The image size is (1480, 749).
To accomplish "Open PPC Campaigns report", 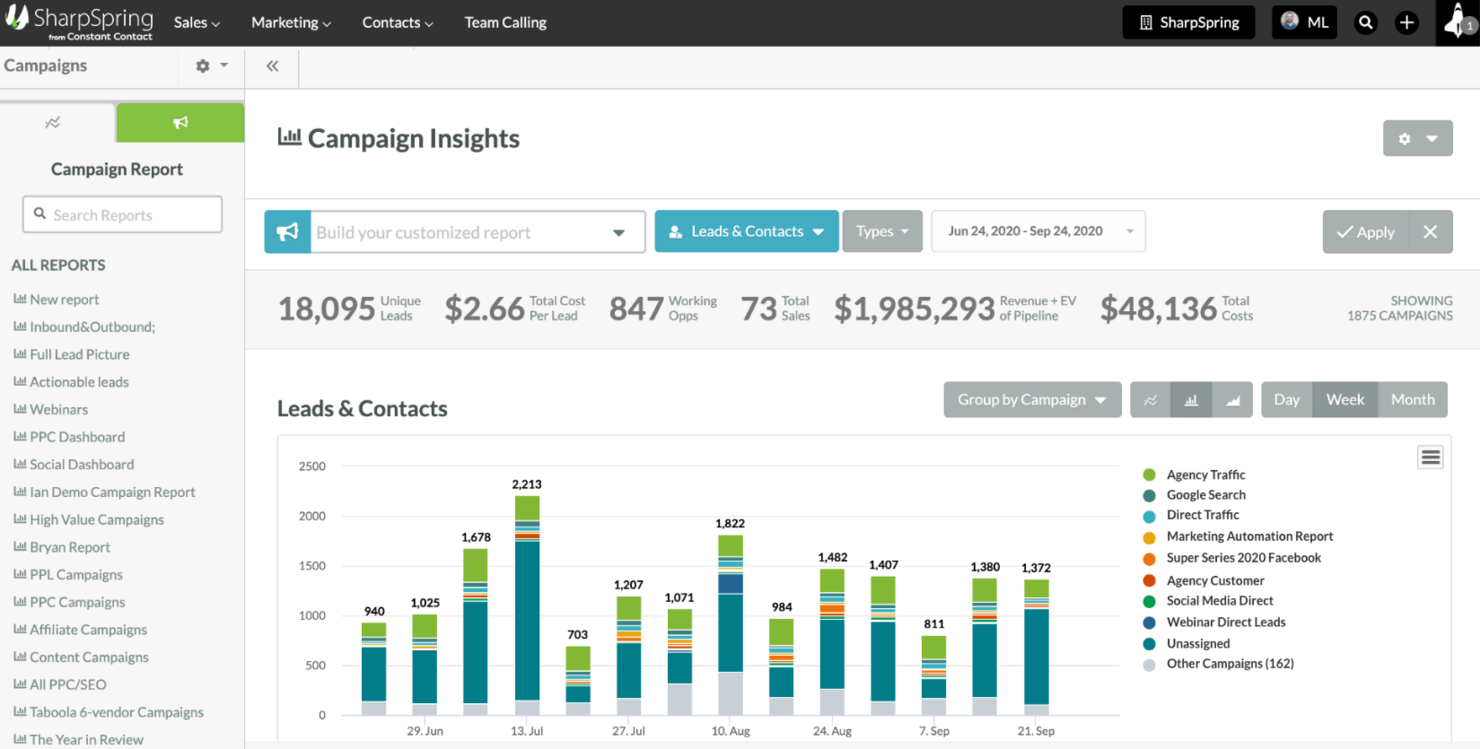I will coord(77,602).
